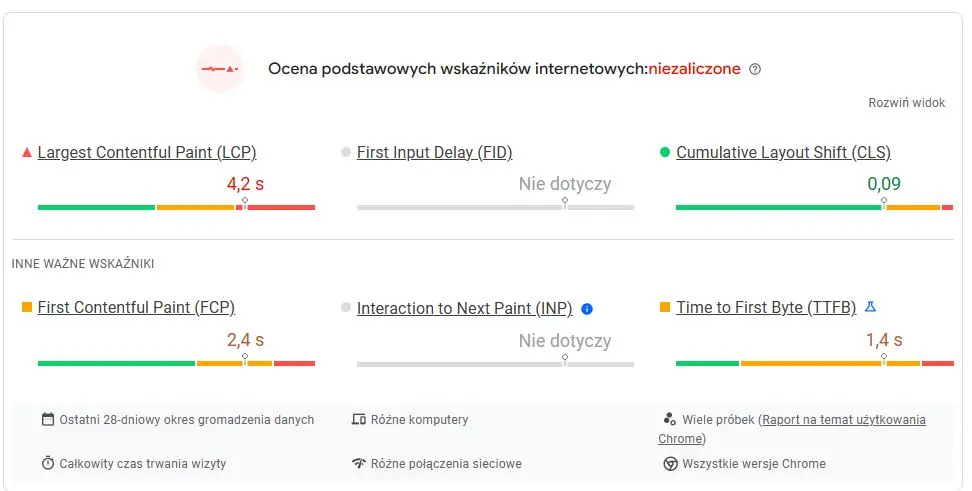
Task: Open Interaction to Next Paint (INP) link
Action: pos(465,309)
